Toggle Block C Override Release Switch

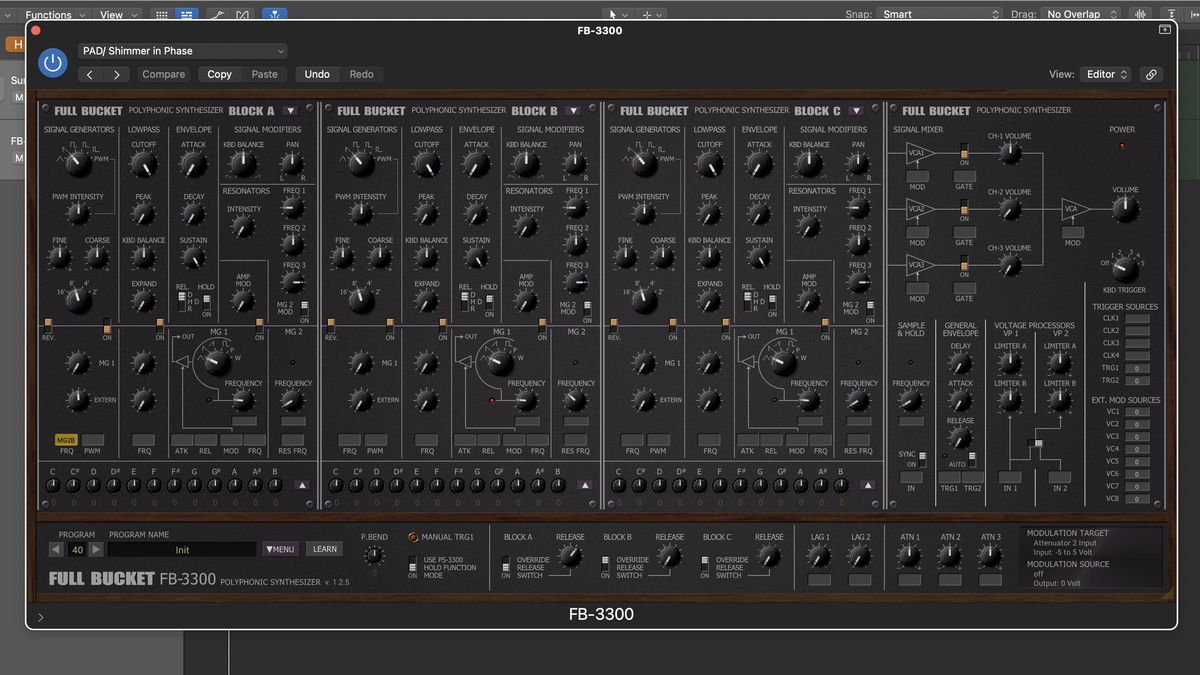click(705, 565)
